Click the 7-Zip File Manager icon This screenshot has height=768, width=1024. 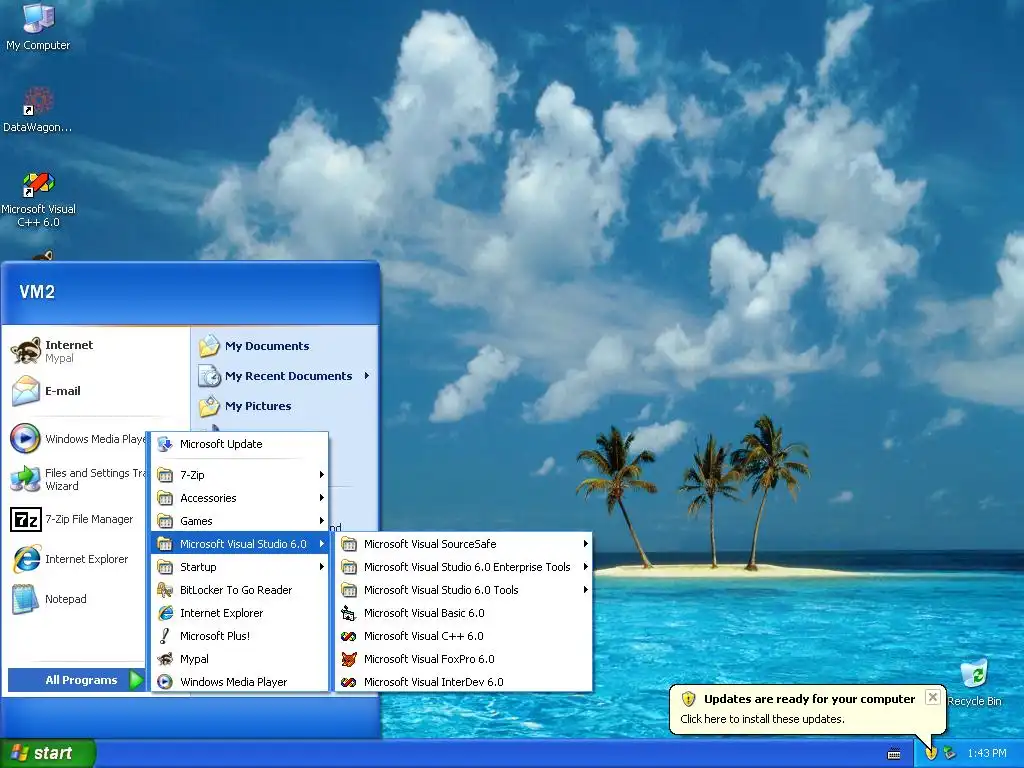(26, 519)
